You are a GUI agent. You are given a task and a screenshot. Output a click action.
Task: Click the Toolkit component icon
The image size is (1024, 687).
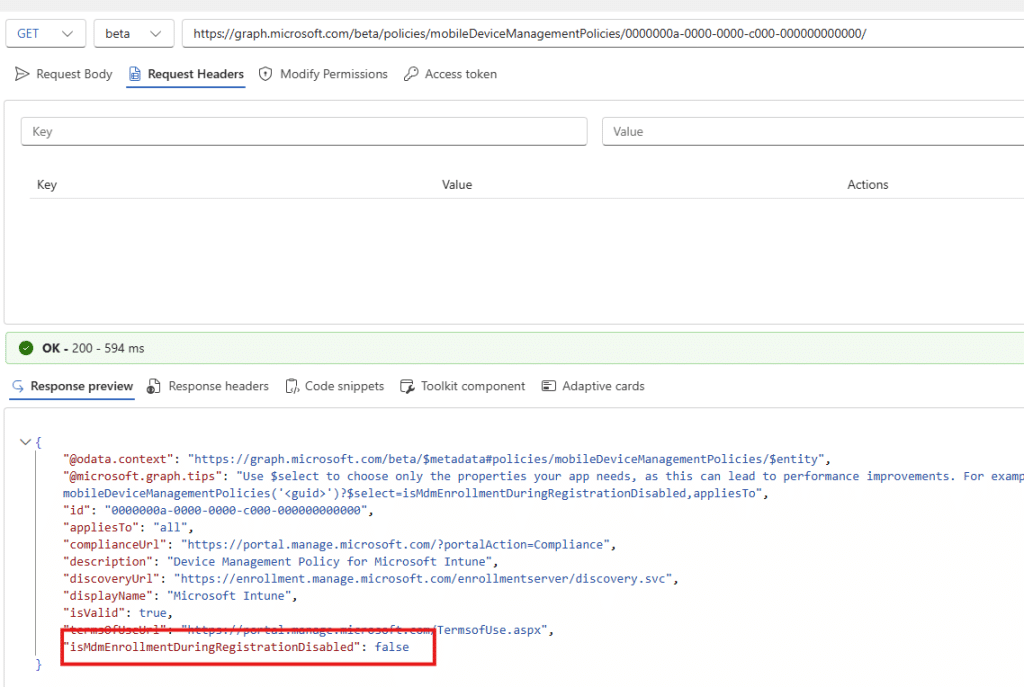pyautogui.click(x=407, y=386)
